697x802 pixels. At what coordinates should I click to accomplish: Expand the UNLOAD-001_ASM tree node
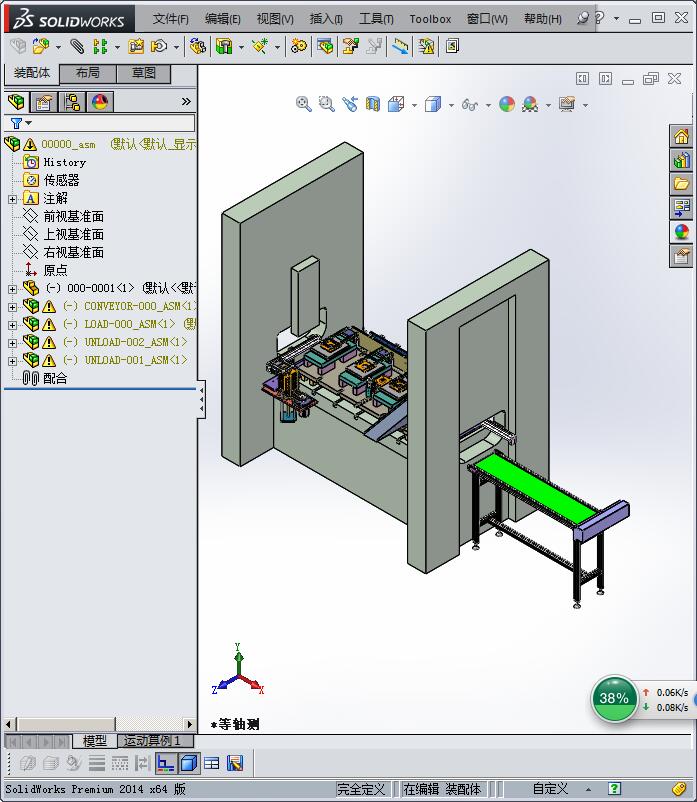(x=12, y=361)
